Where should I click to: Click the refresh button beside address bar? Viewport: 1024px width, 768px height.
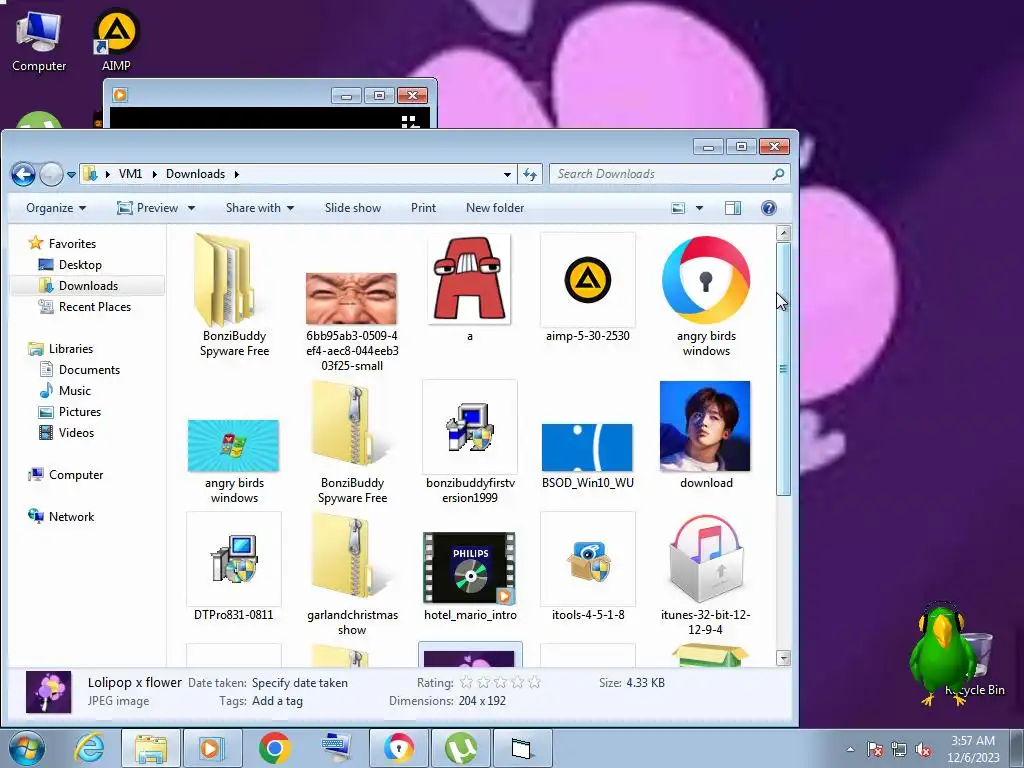tap(530, 174)
